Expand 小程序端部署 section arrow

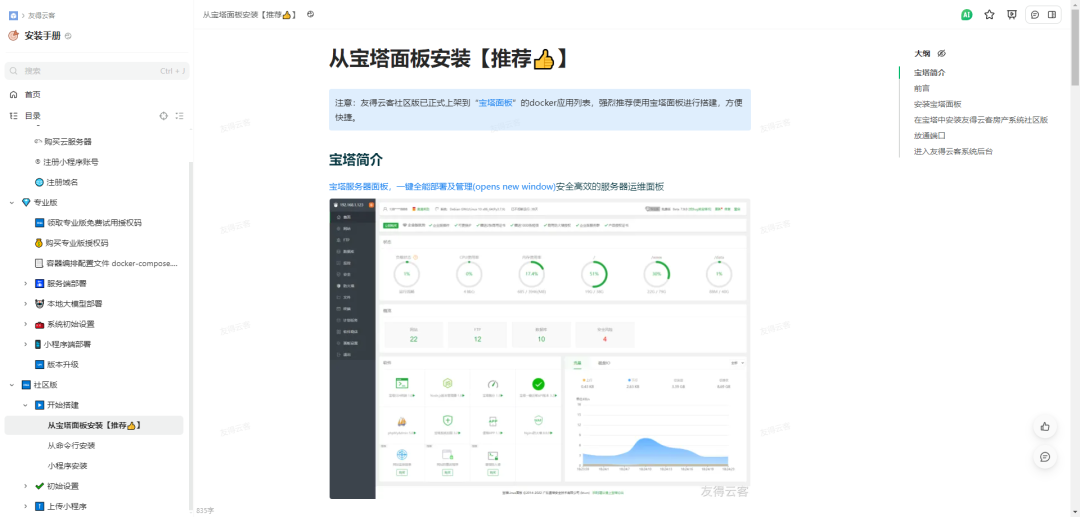point(25,344)
